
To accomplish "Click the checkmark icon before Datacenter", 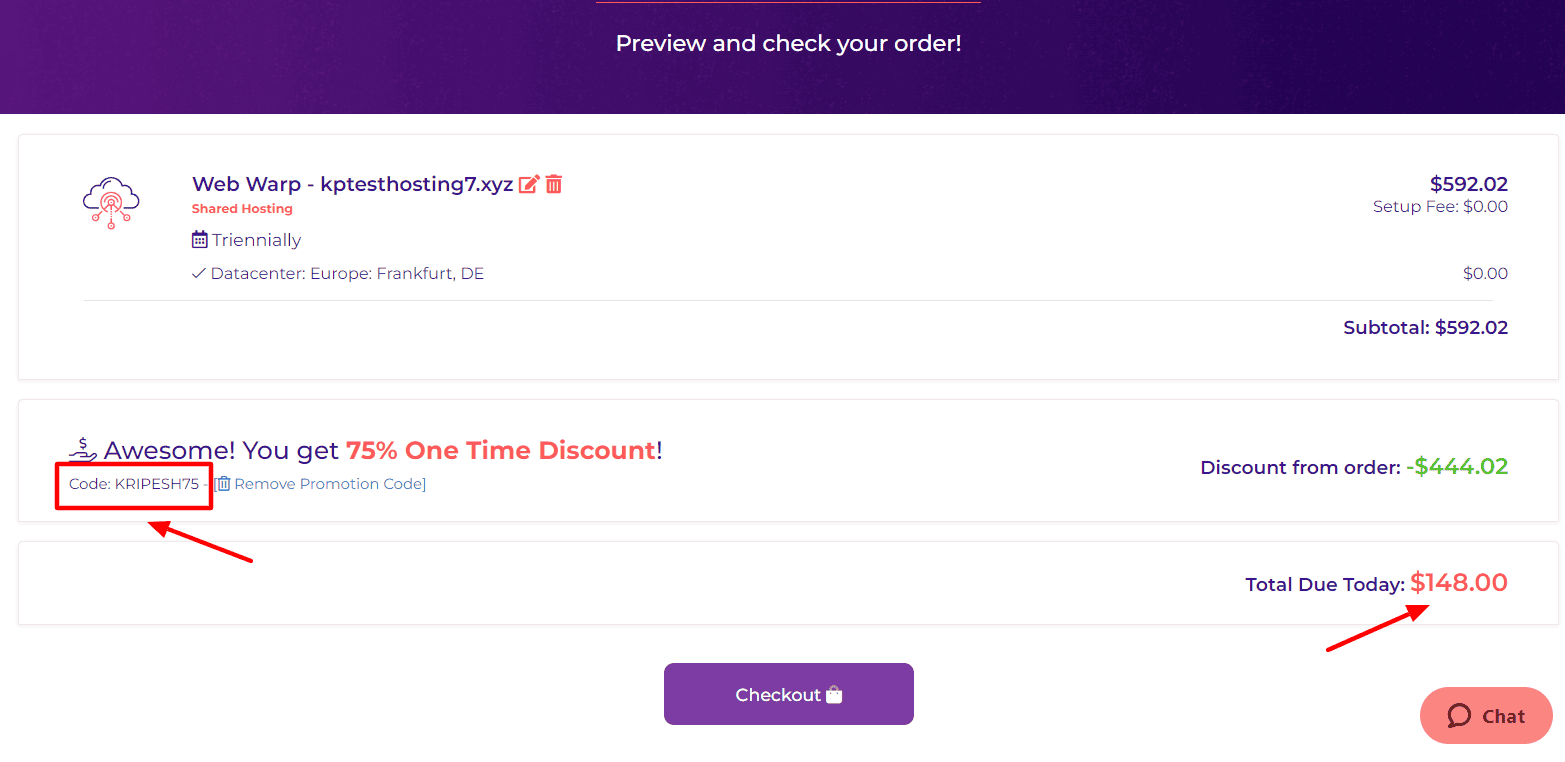I will point(199,273).
